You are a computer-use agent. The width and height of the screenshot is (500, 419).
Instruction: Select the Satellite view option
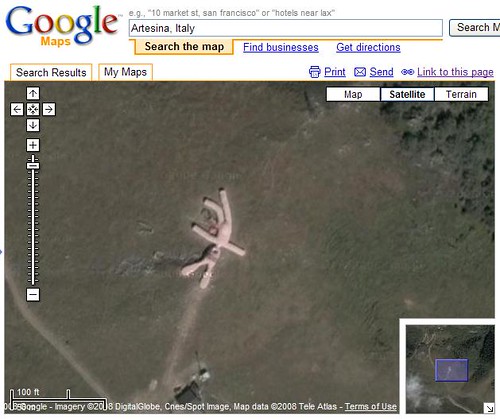point(407,94)
